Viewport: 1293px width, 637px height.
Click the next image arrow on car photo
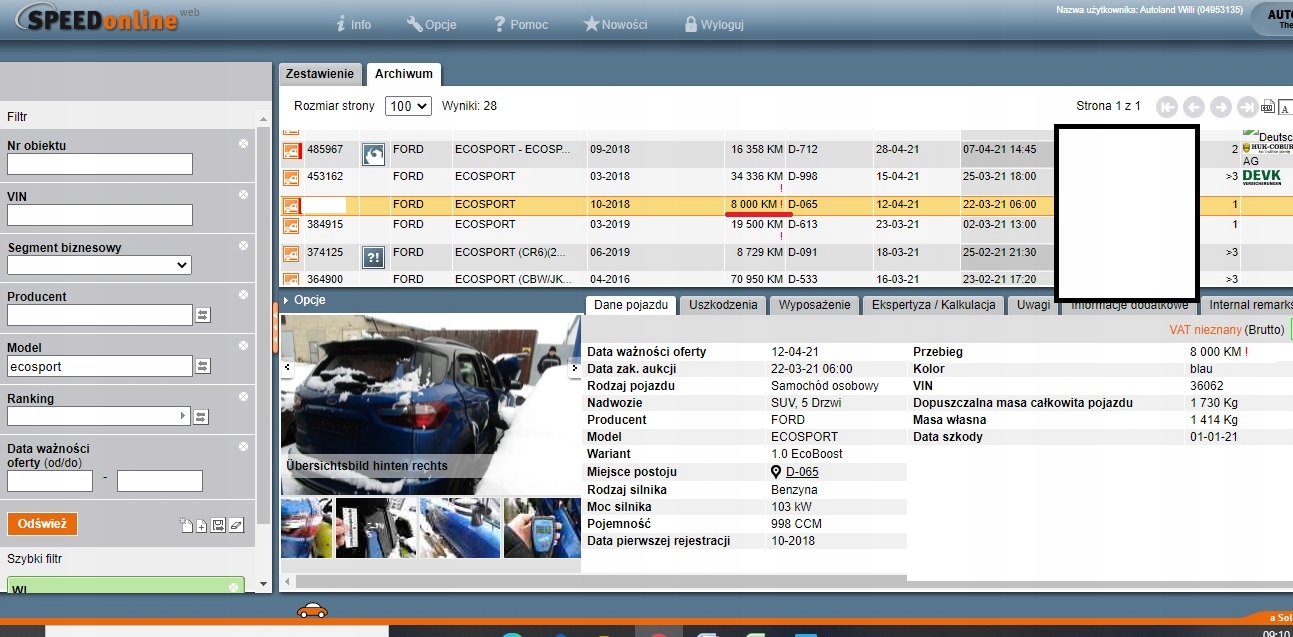575,368
